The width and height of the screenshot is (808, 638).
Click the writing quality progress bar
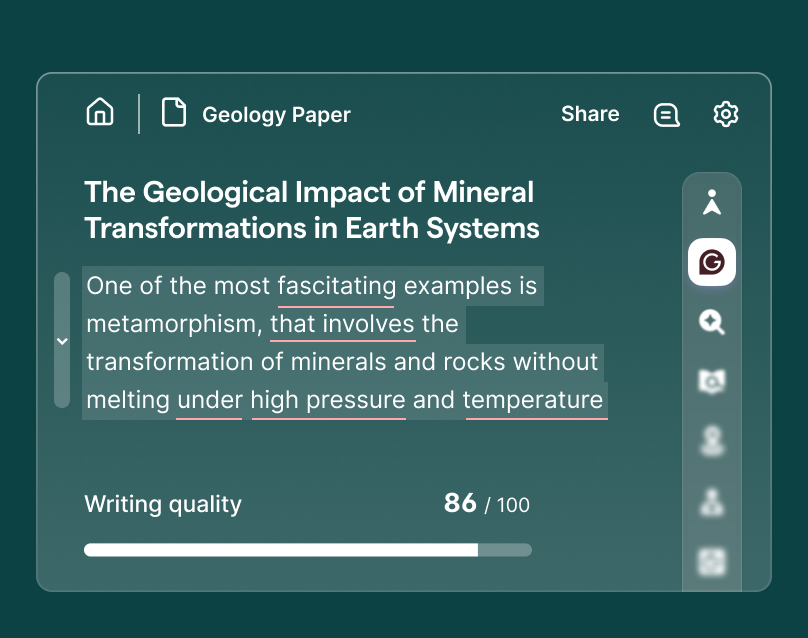(308, 549)
